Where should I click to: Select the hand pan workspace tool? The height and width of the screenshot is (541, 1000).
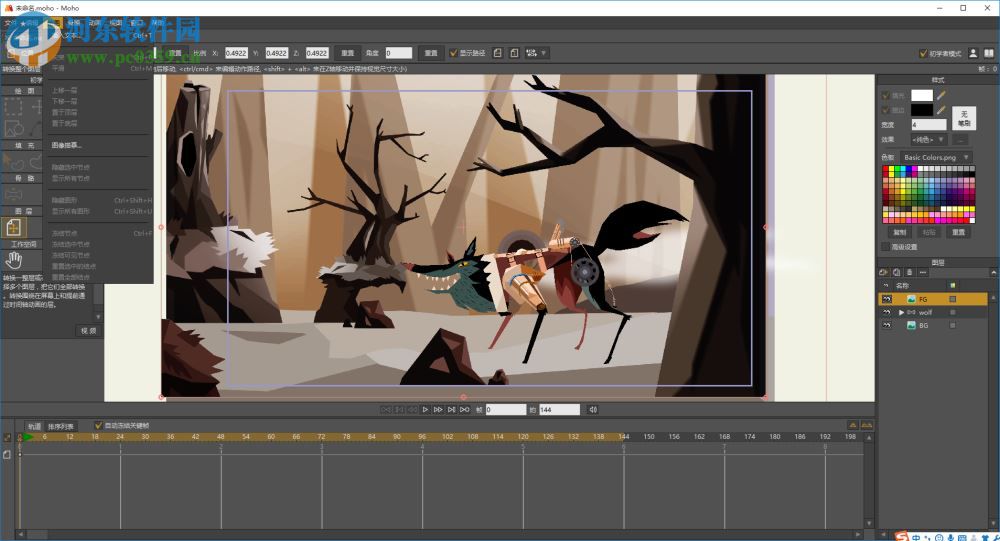13,260
